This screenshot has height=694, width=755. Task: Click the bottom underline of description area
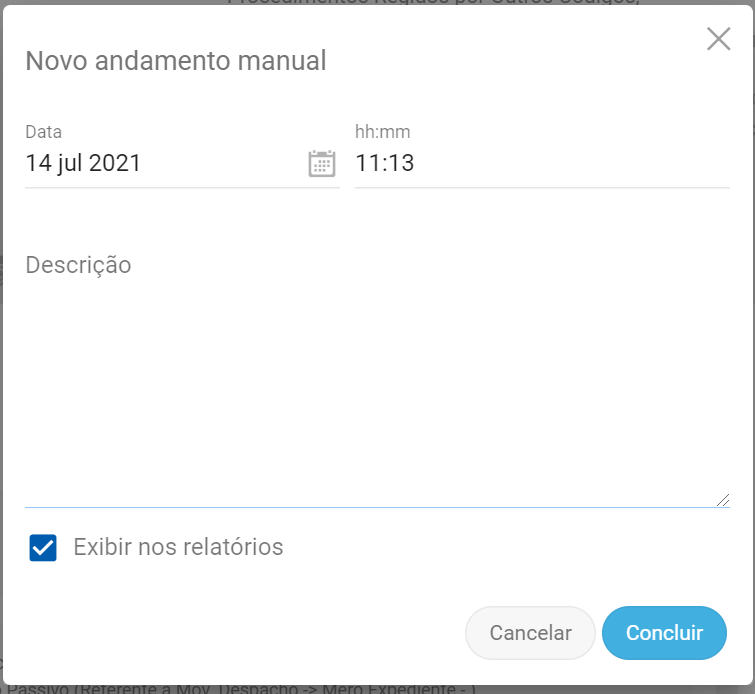click(376, 507)
